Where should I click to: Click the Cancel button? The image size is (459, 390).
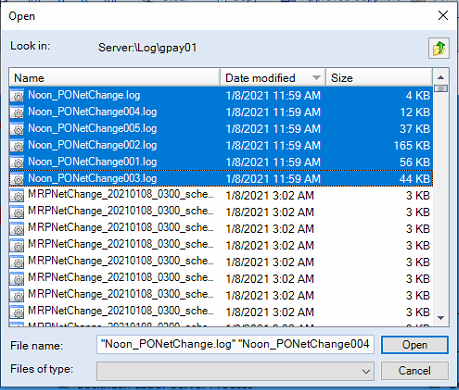pos(415,371)
